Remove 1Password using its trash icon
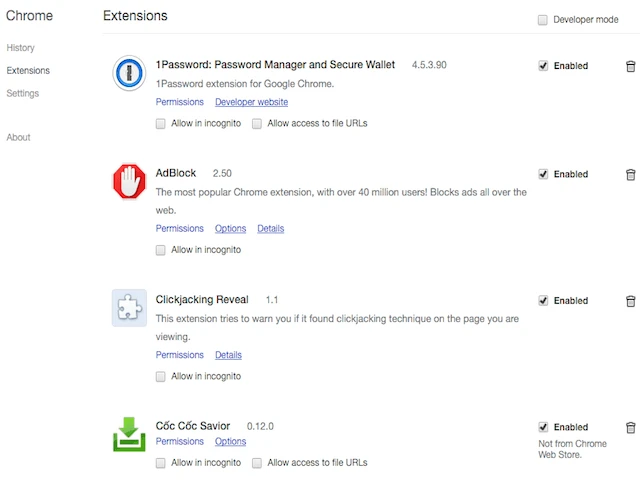This screenshot has height=480, width=640. (630, 66)
